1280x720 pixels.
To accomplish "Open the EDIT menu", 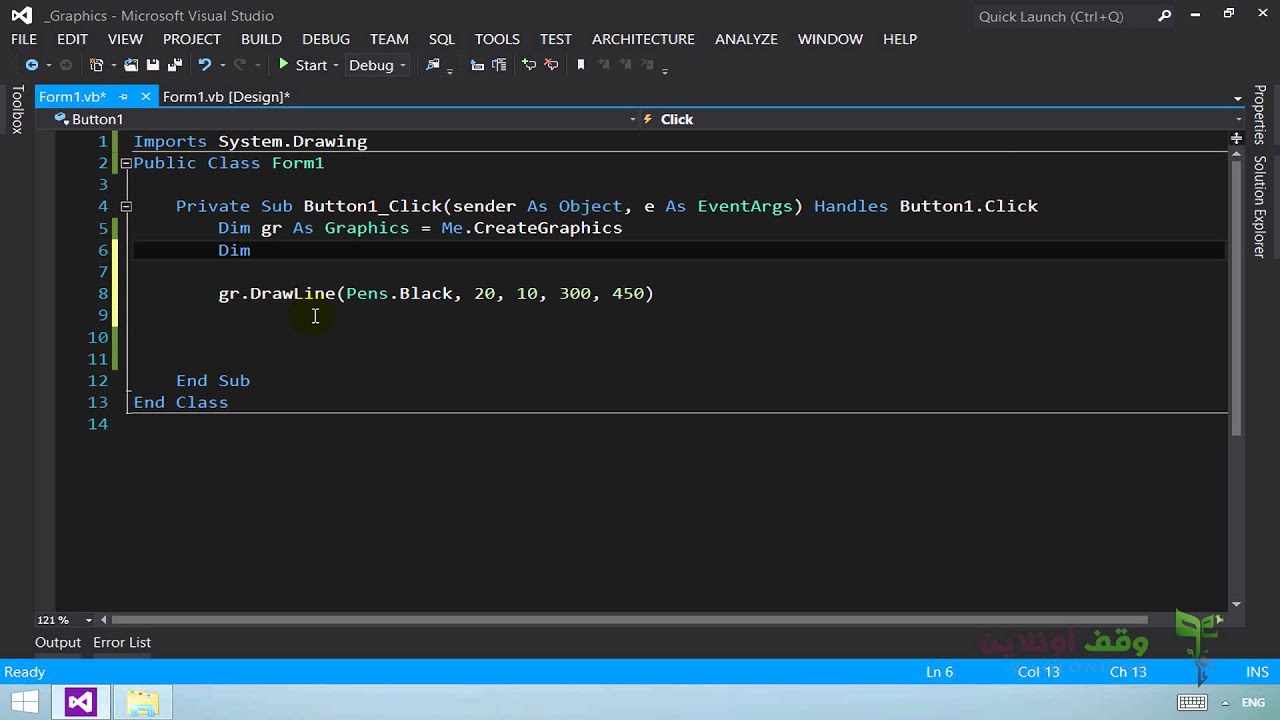I will point(72,39).
